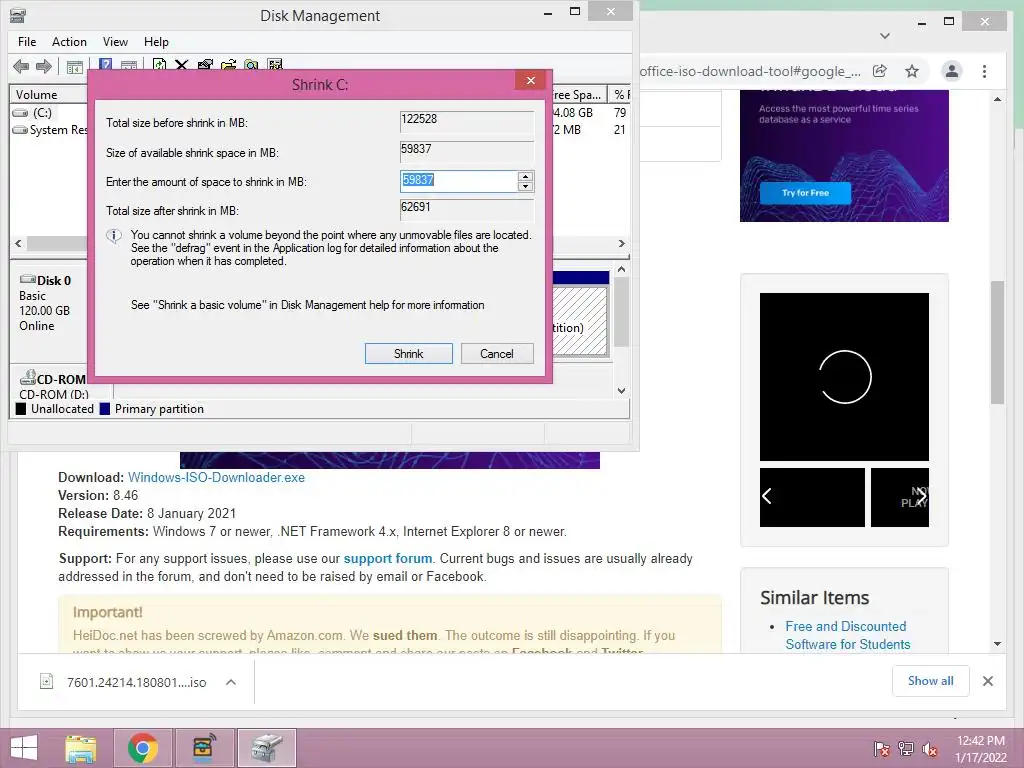This screenshot has height=768, width=1024.
Task: Click the info icon in Shrink dialog
Action: tap(114, 236)
